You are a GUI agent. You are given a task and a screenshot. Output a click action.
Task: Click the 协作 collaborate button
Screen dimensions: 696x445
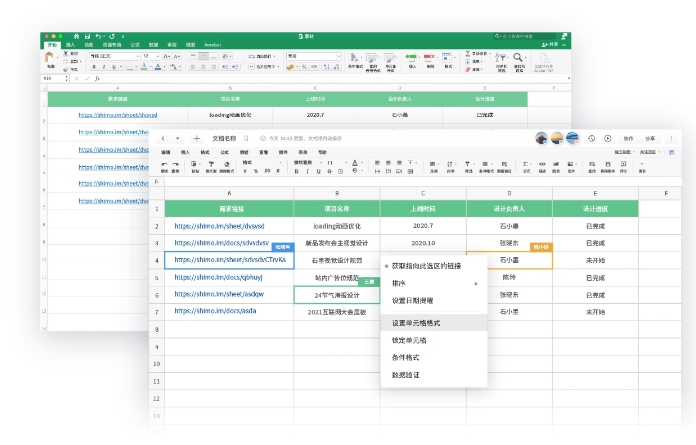click(x=628, y=138)
